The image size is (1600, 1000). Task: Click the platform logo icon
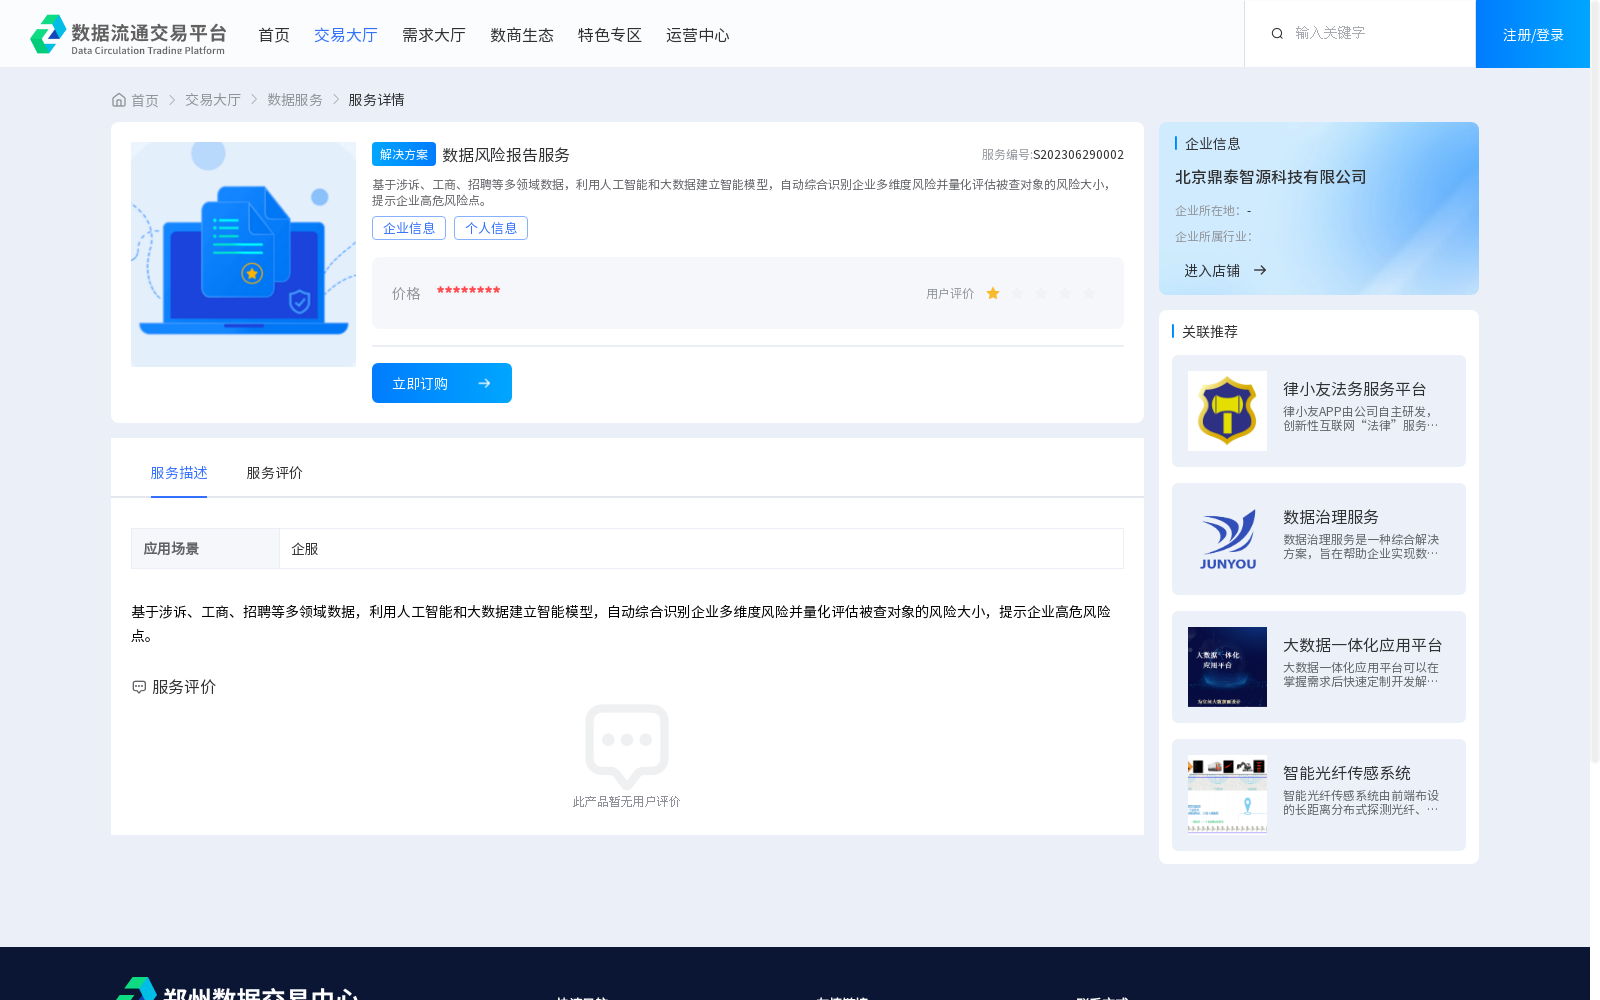point(48,34)
